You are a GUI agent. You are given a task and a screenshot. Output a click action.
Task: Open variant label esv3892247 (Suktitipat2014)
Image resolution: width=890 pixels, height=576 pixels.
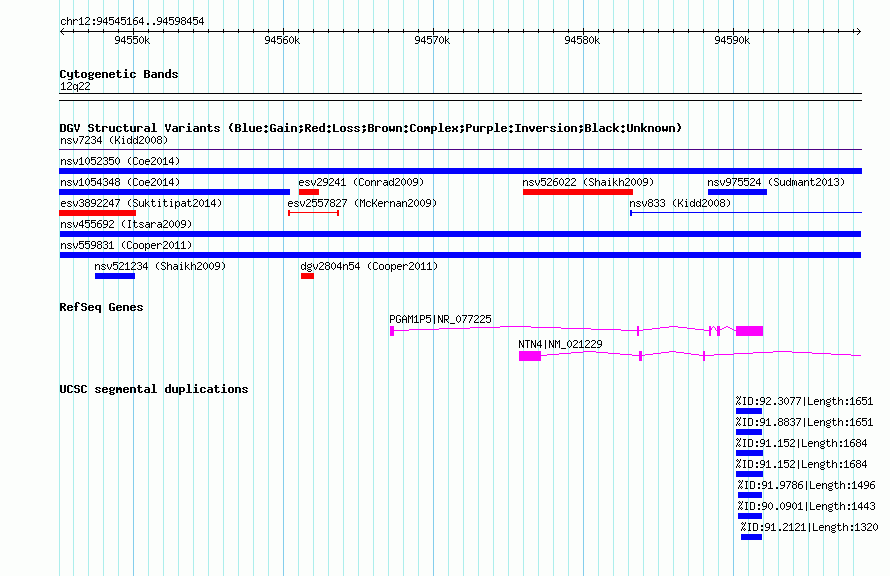coord(141,203)
